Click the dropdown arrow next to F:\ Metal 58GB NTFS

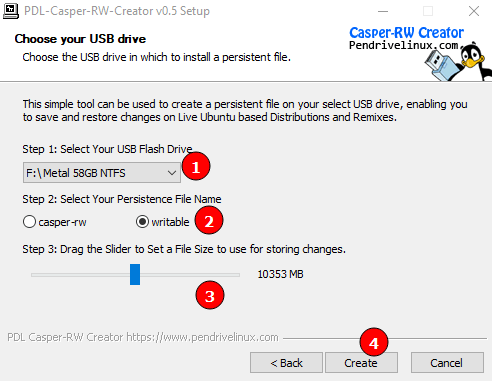point(172,173)
